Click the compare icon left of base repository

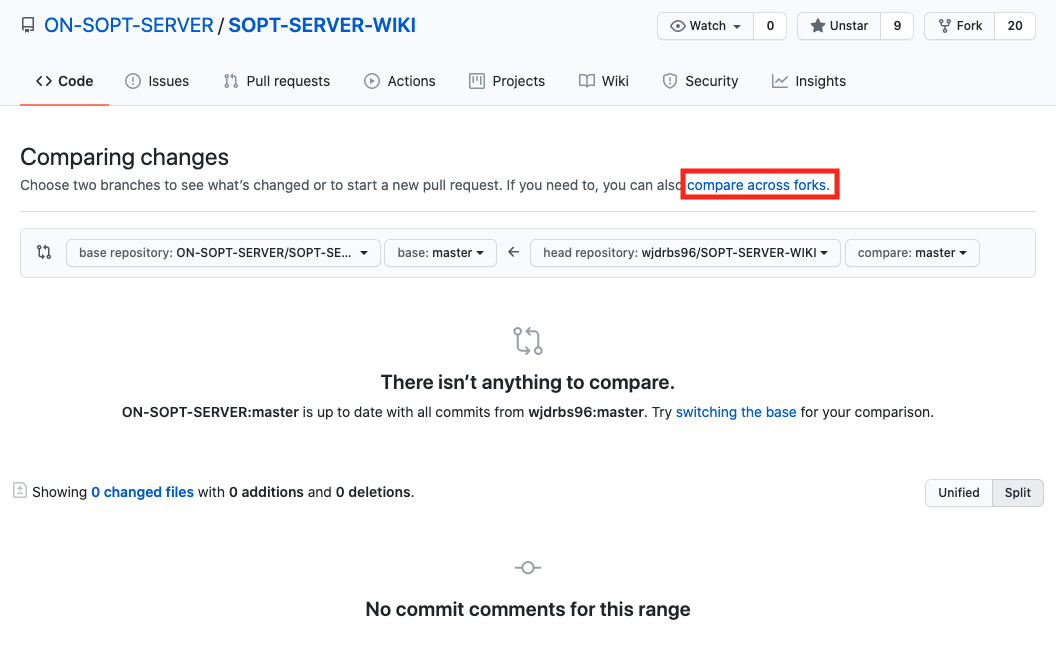[44, 253]
